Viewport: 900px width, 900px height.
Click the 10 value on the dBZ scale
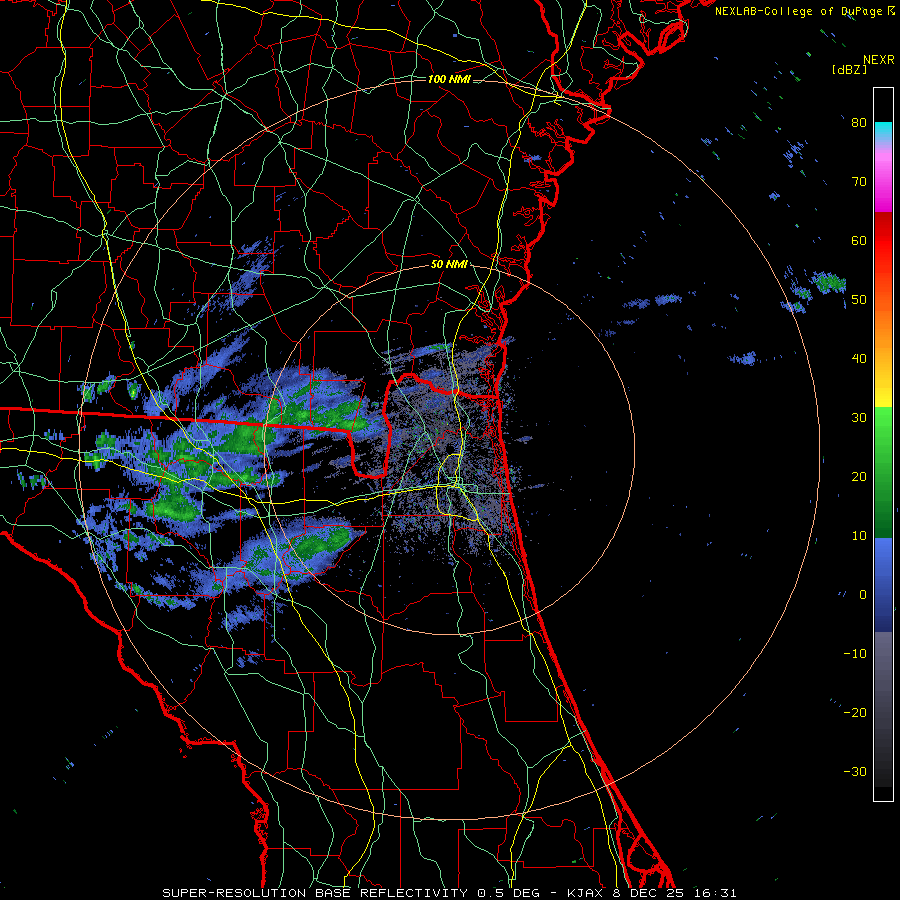(x=859, y=536)
